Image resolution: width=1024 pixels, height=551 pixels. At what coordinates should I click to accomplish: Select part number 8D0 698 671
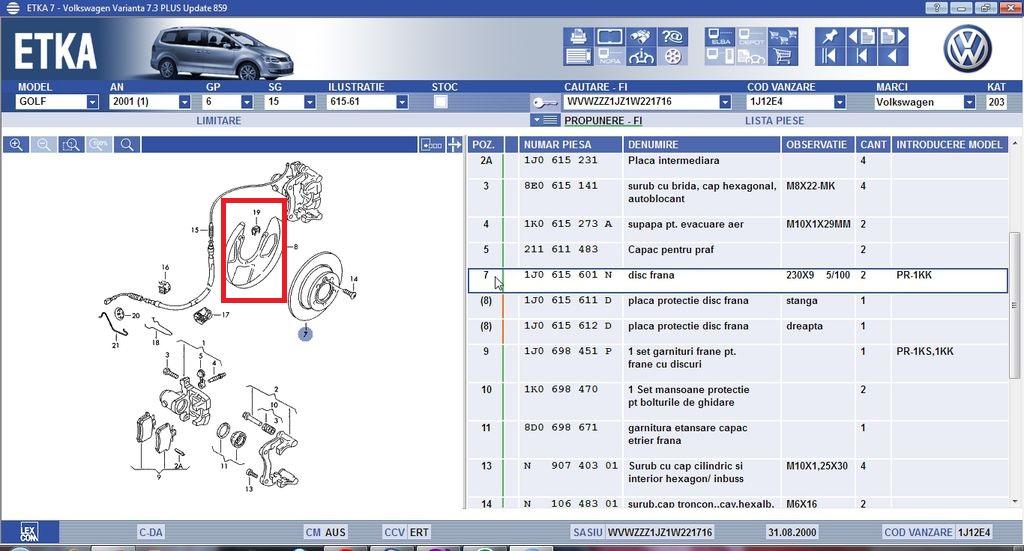[561, 428]
